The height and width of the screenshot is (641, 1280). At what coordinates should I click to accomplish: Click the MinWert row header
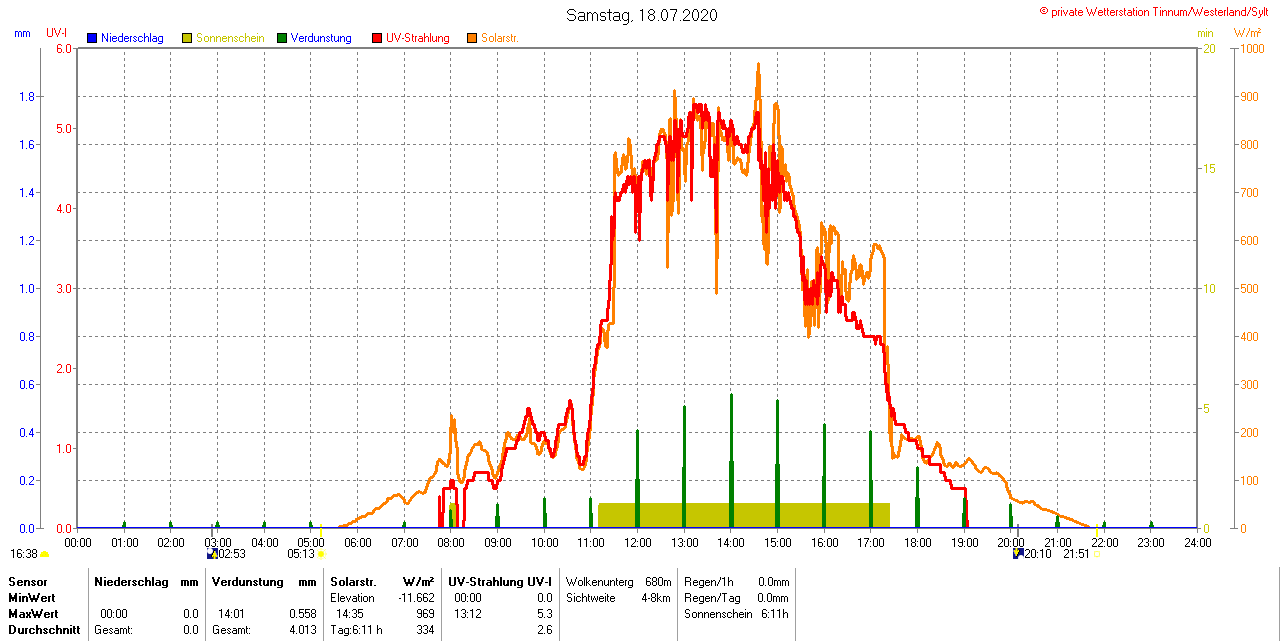pos(33,598)
